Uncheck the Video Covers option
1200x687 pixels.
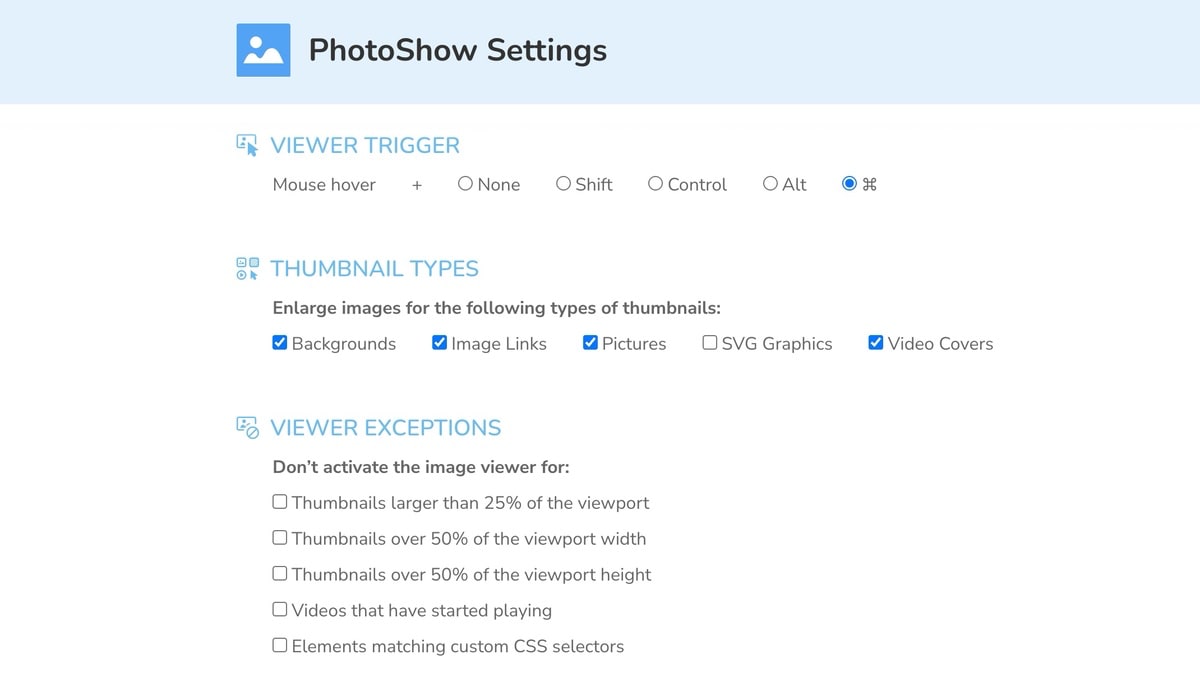(x=876, y=343)
